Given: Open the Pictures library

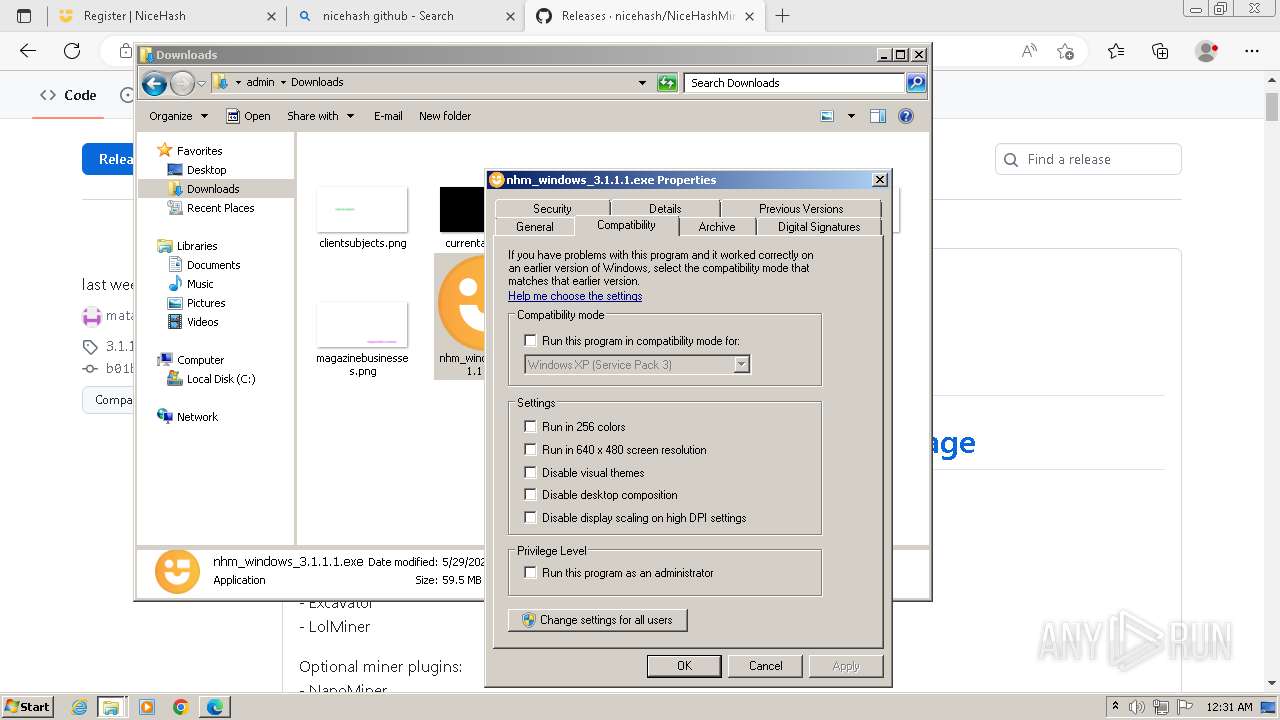Looking at the screenshot, I should pyautogui.click(x=206, y=303).
